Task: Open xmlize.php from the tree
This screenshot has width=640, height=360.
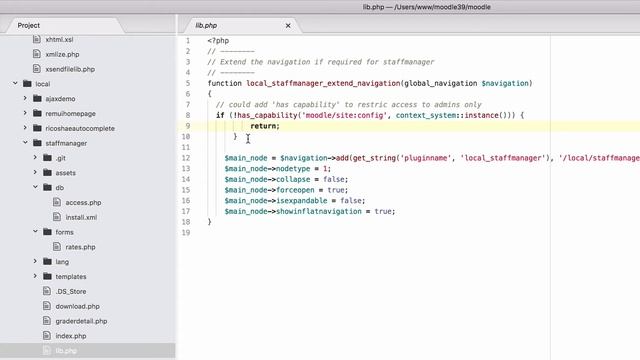Action: (62, 54)
